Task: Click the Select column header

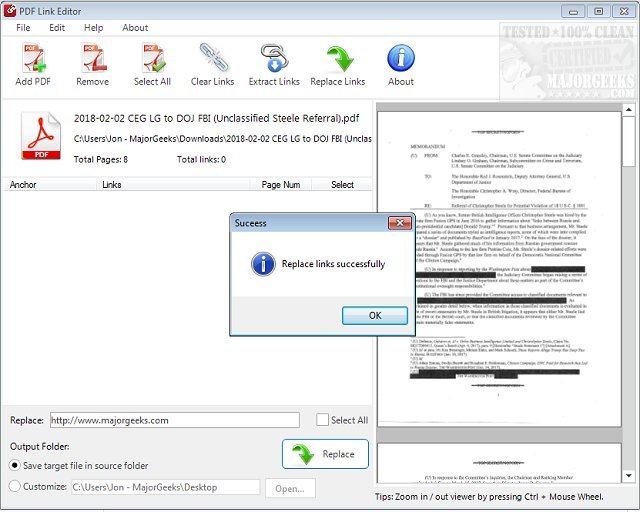Action: [x=342, y=185]
